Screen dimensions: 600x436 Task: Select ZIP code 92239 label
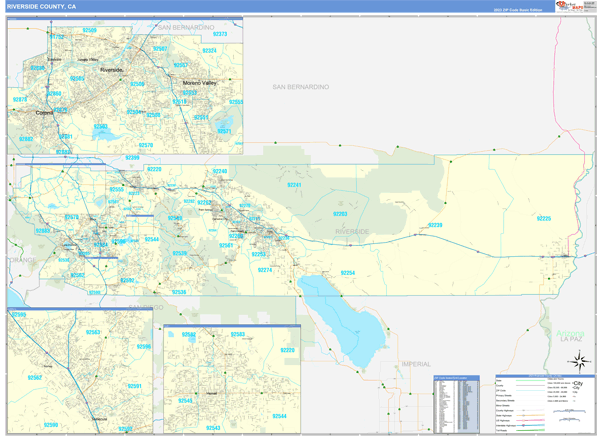click(434, 226)
